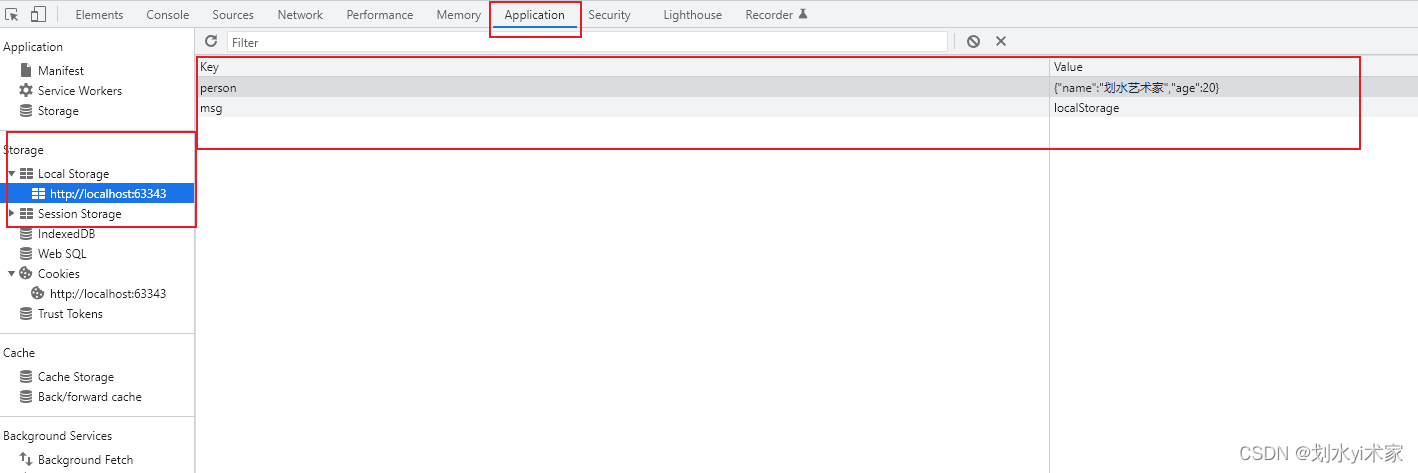This screenshot has width=1418, height=473.
Task: Click the Cache Storage database icon
Action: click(x=26, y=377)
